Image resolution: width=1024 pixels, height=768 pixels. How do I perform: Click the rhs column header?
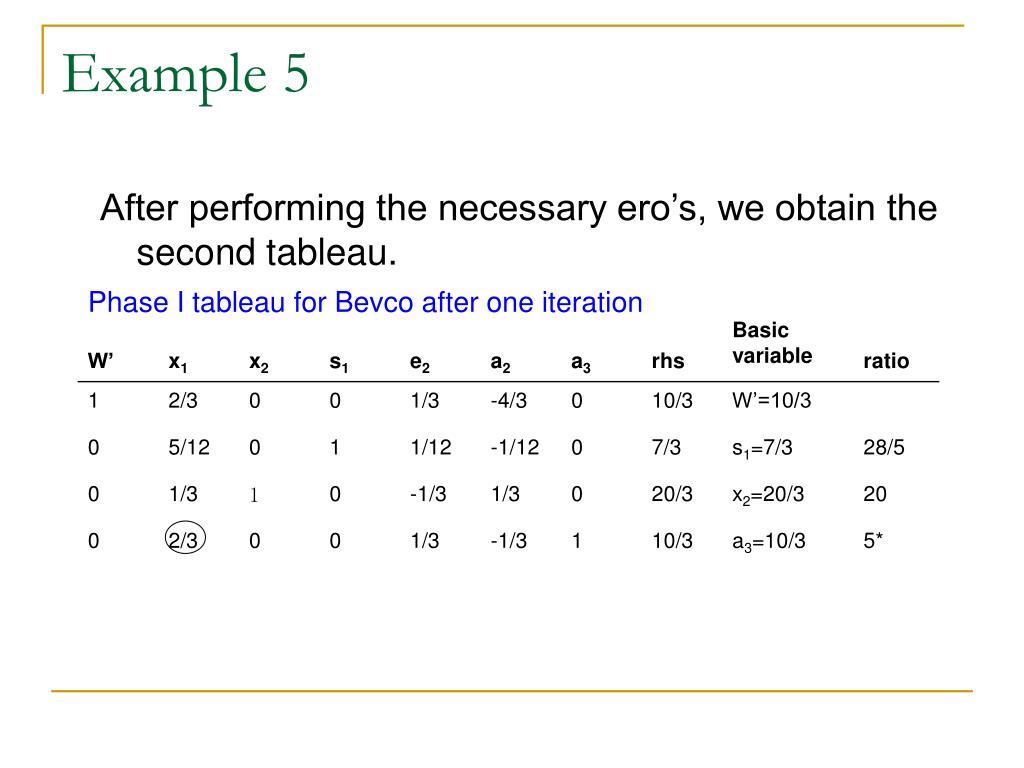667,361
